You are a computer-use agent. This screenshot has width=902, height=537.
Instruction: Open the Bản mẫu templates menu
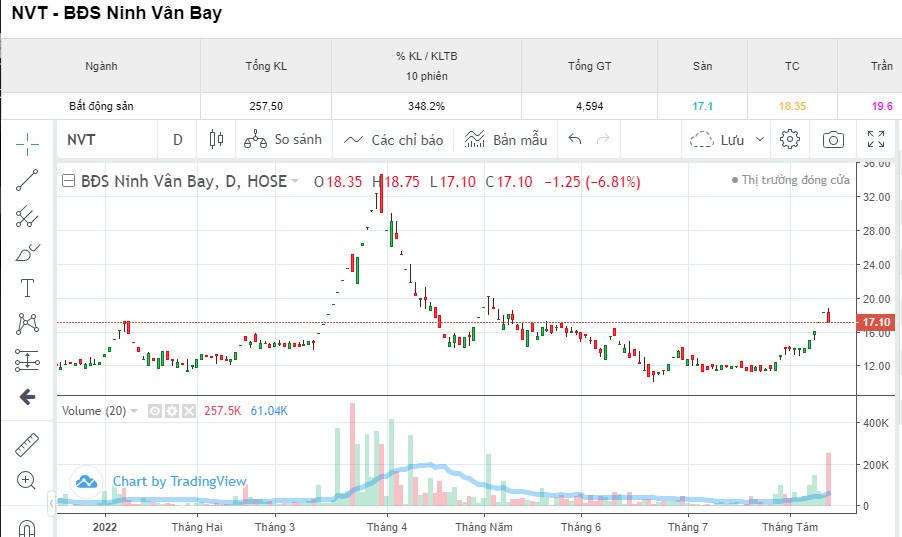click(506, 140)
